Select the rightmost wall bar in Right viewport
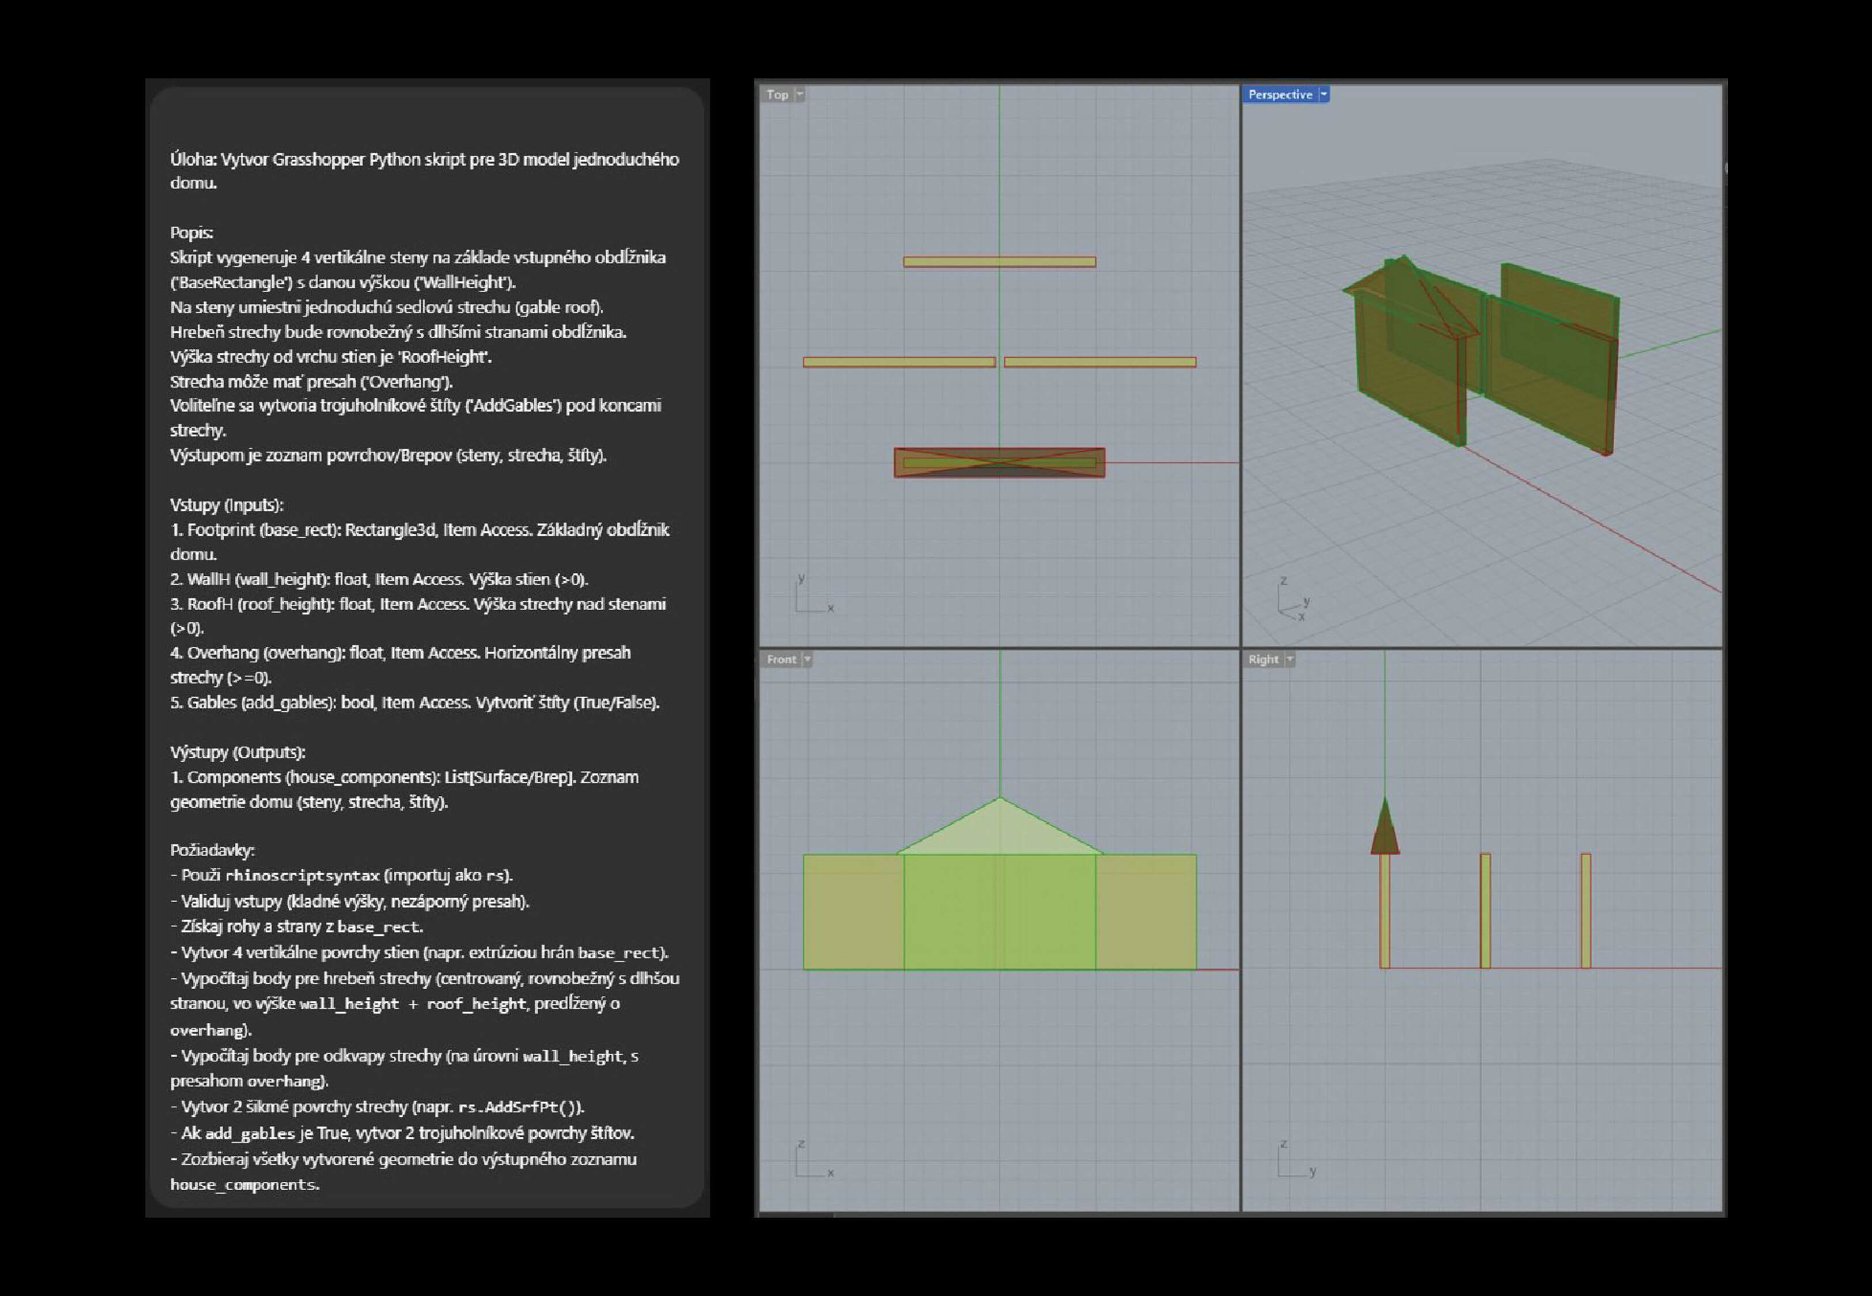The width and height of the screenshot is (1872, 1296). point(1586,910)
